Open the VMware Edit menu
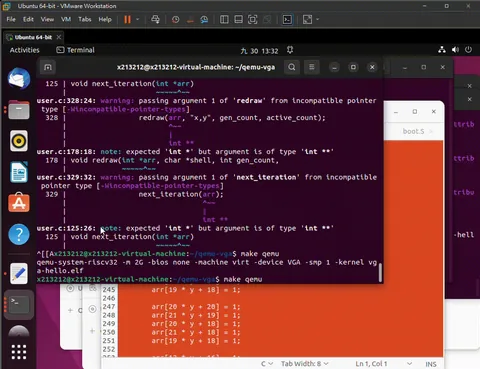This screenshot has width=480, height=369. 28,19
